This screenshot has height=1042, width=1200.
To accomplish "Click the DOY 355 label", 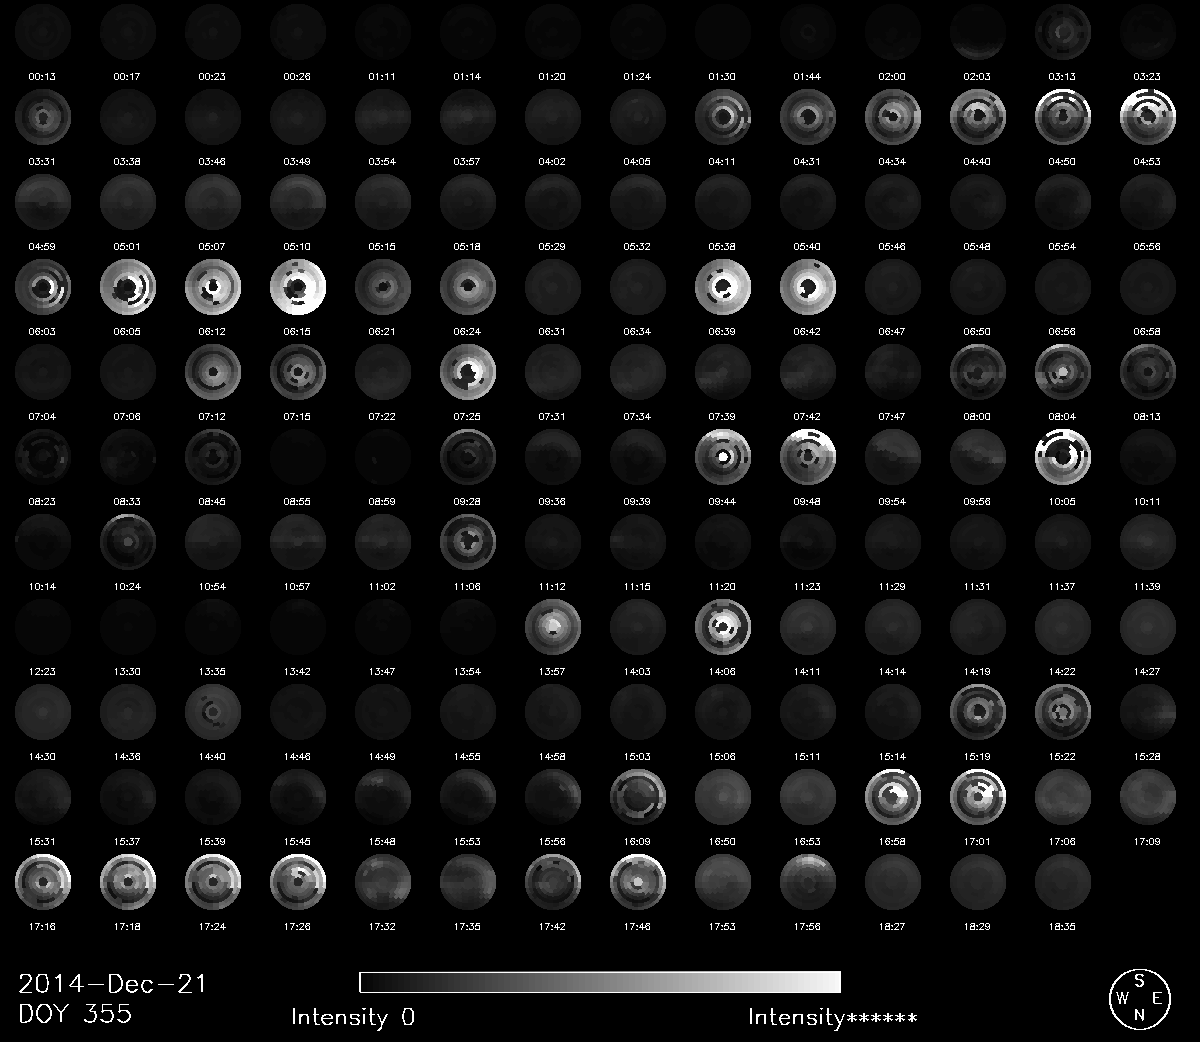I will click(75, 1013).
